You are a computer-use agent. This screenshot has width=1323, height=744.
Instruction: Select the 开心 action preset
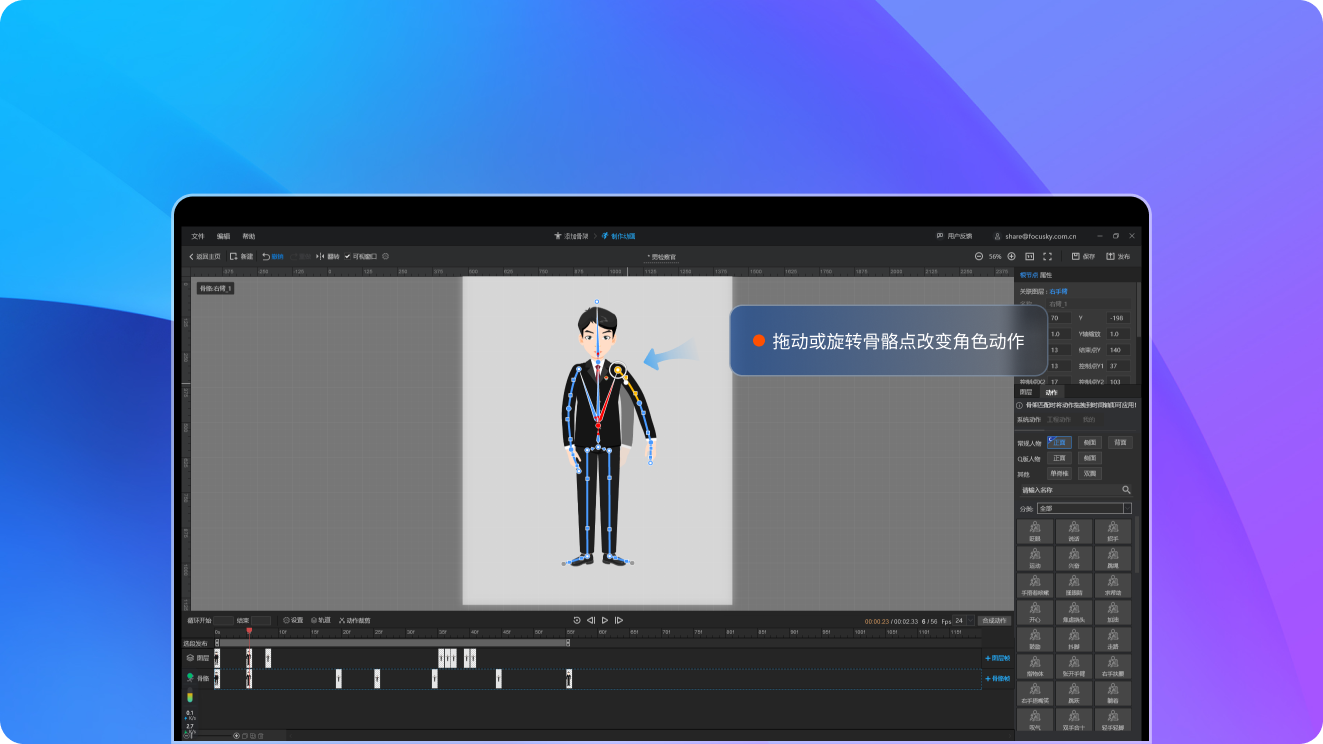1035,614
